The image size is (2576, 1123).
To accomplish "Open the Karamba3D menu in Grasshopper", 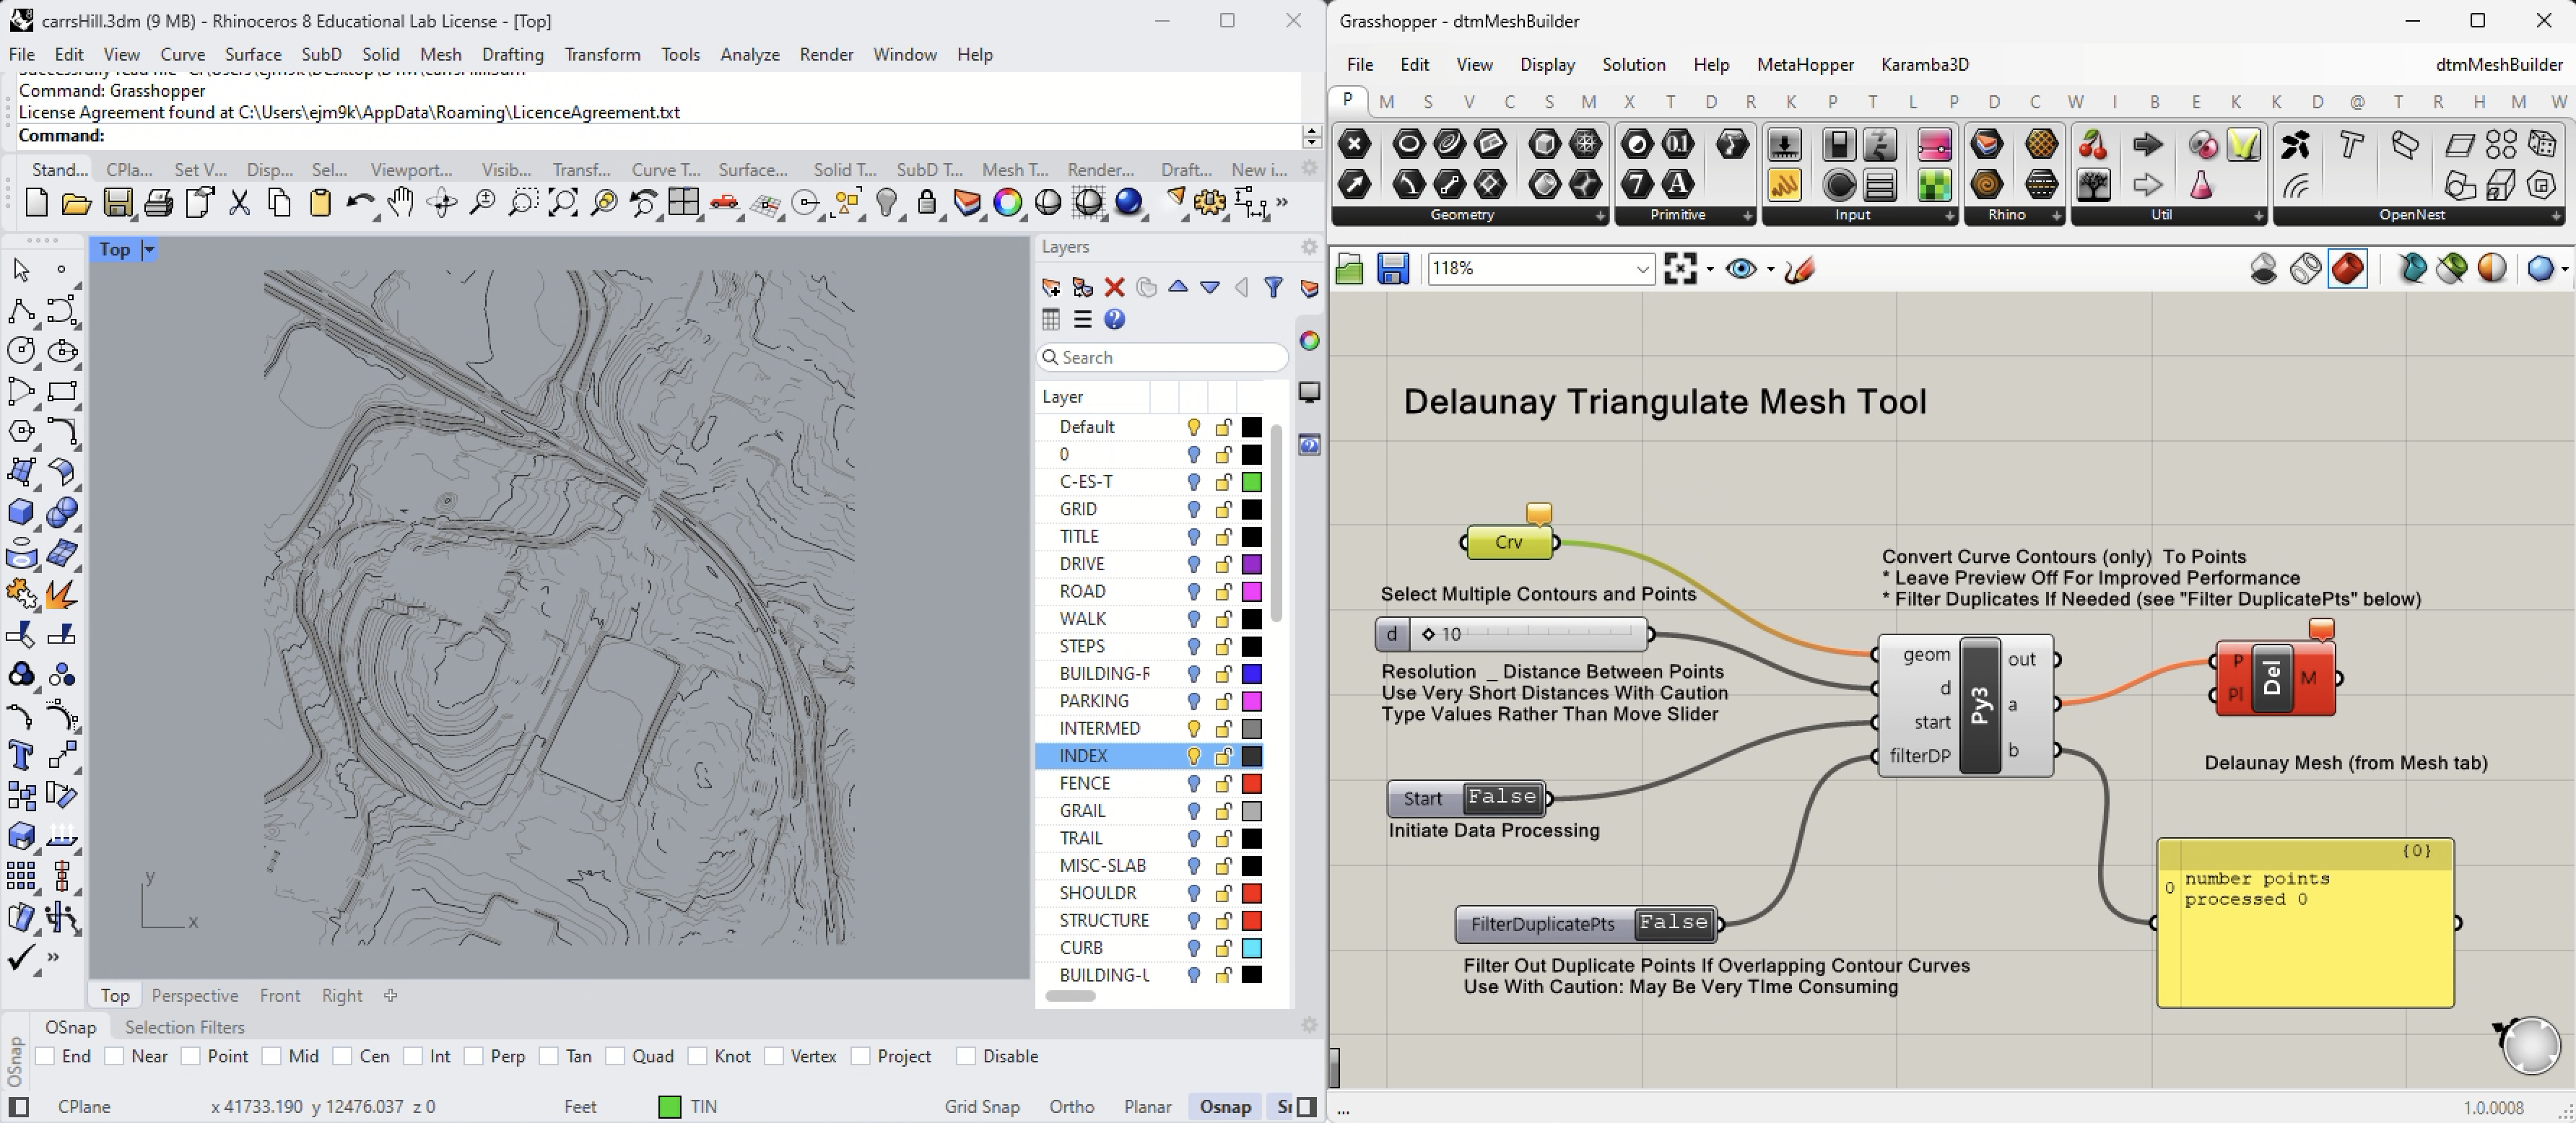I will (x=1924, y=64).
